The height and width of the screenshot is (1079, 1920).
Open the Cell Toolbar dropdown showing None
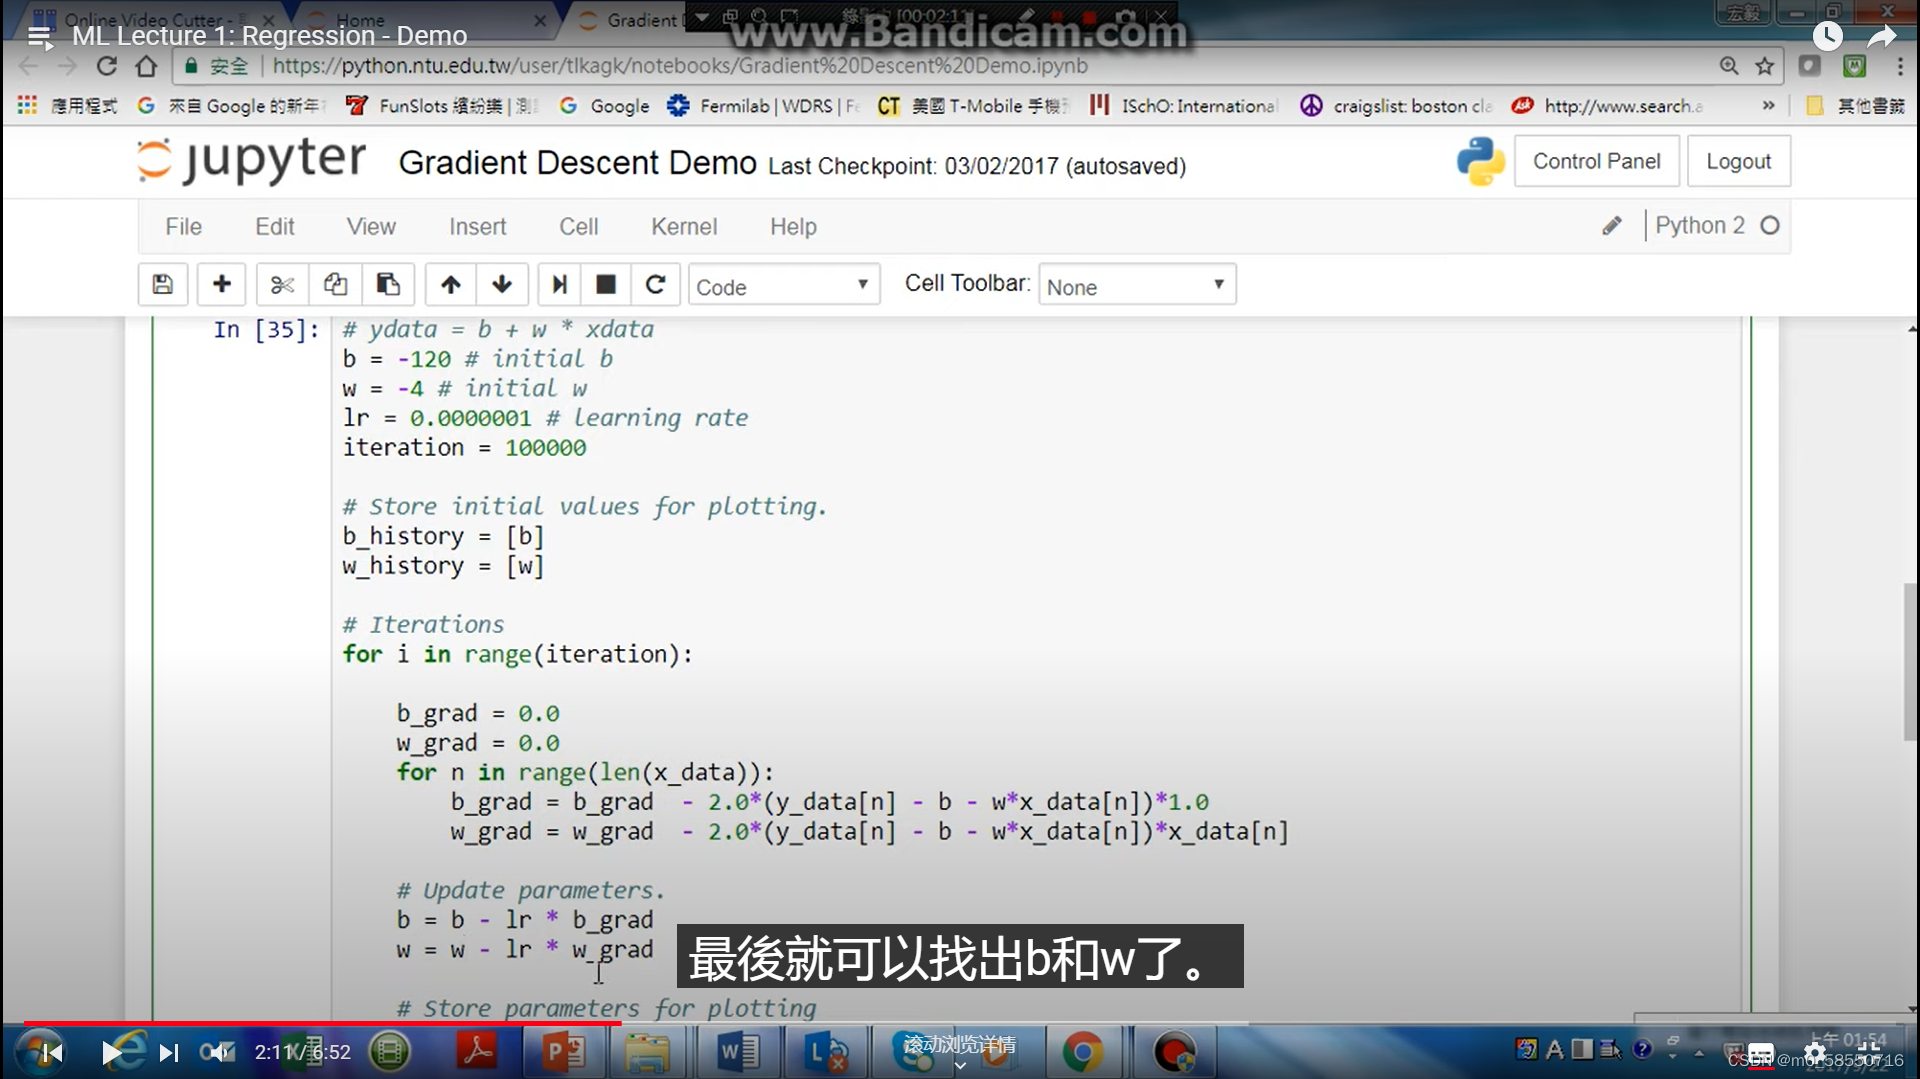coord(1137,285)
